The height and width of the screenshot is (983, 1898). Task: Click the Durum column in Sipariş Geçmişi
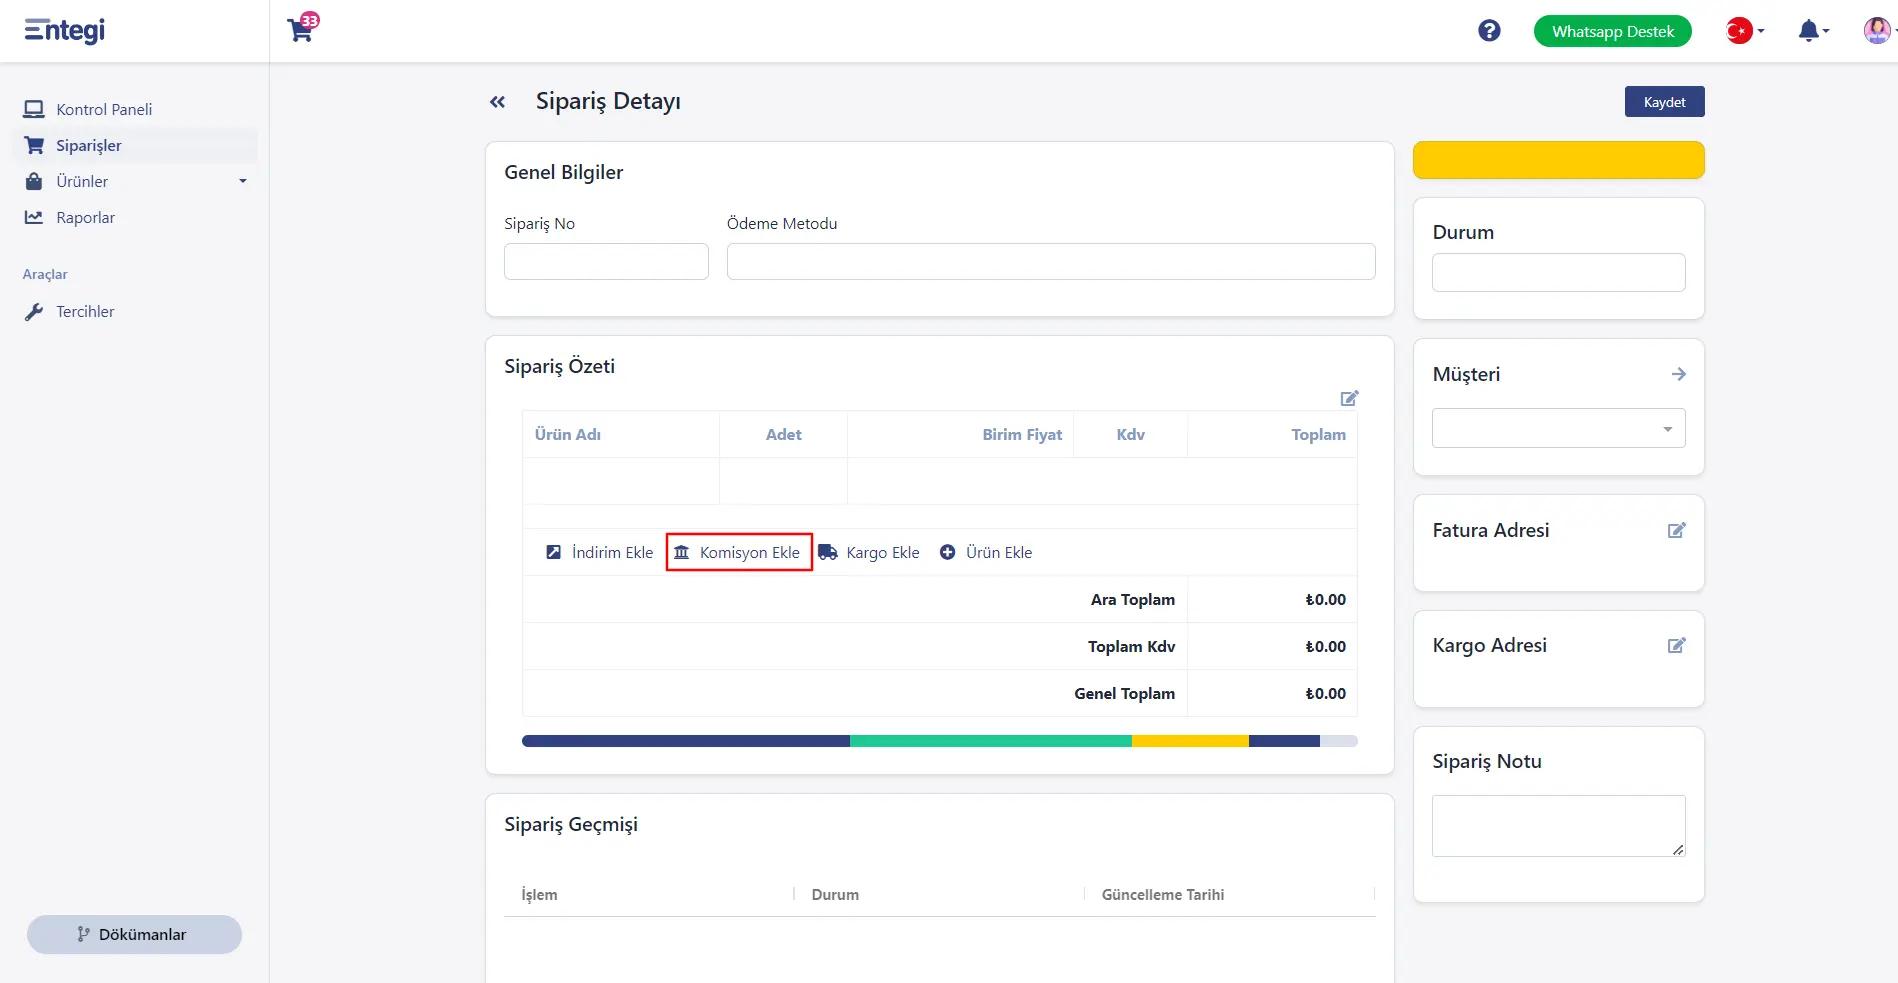[x=835, y=894]
